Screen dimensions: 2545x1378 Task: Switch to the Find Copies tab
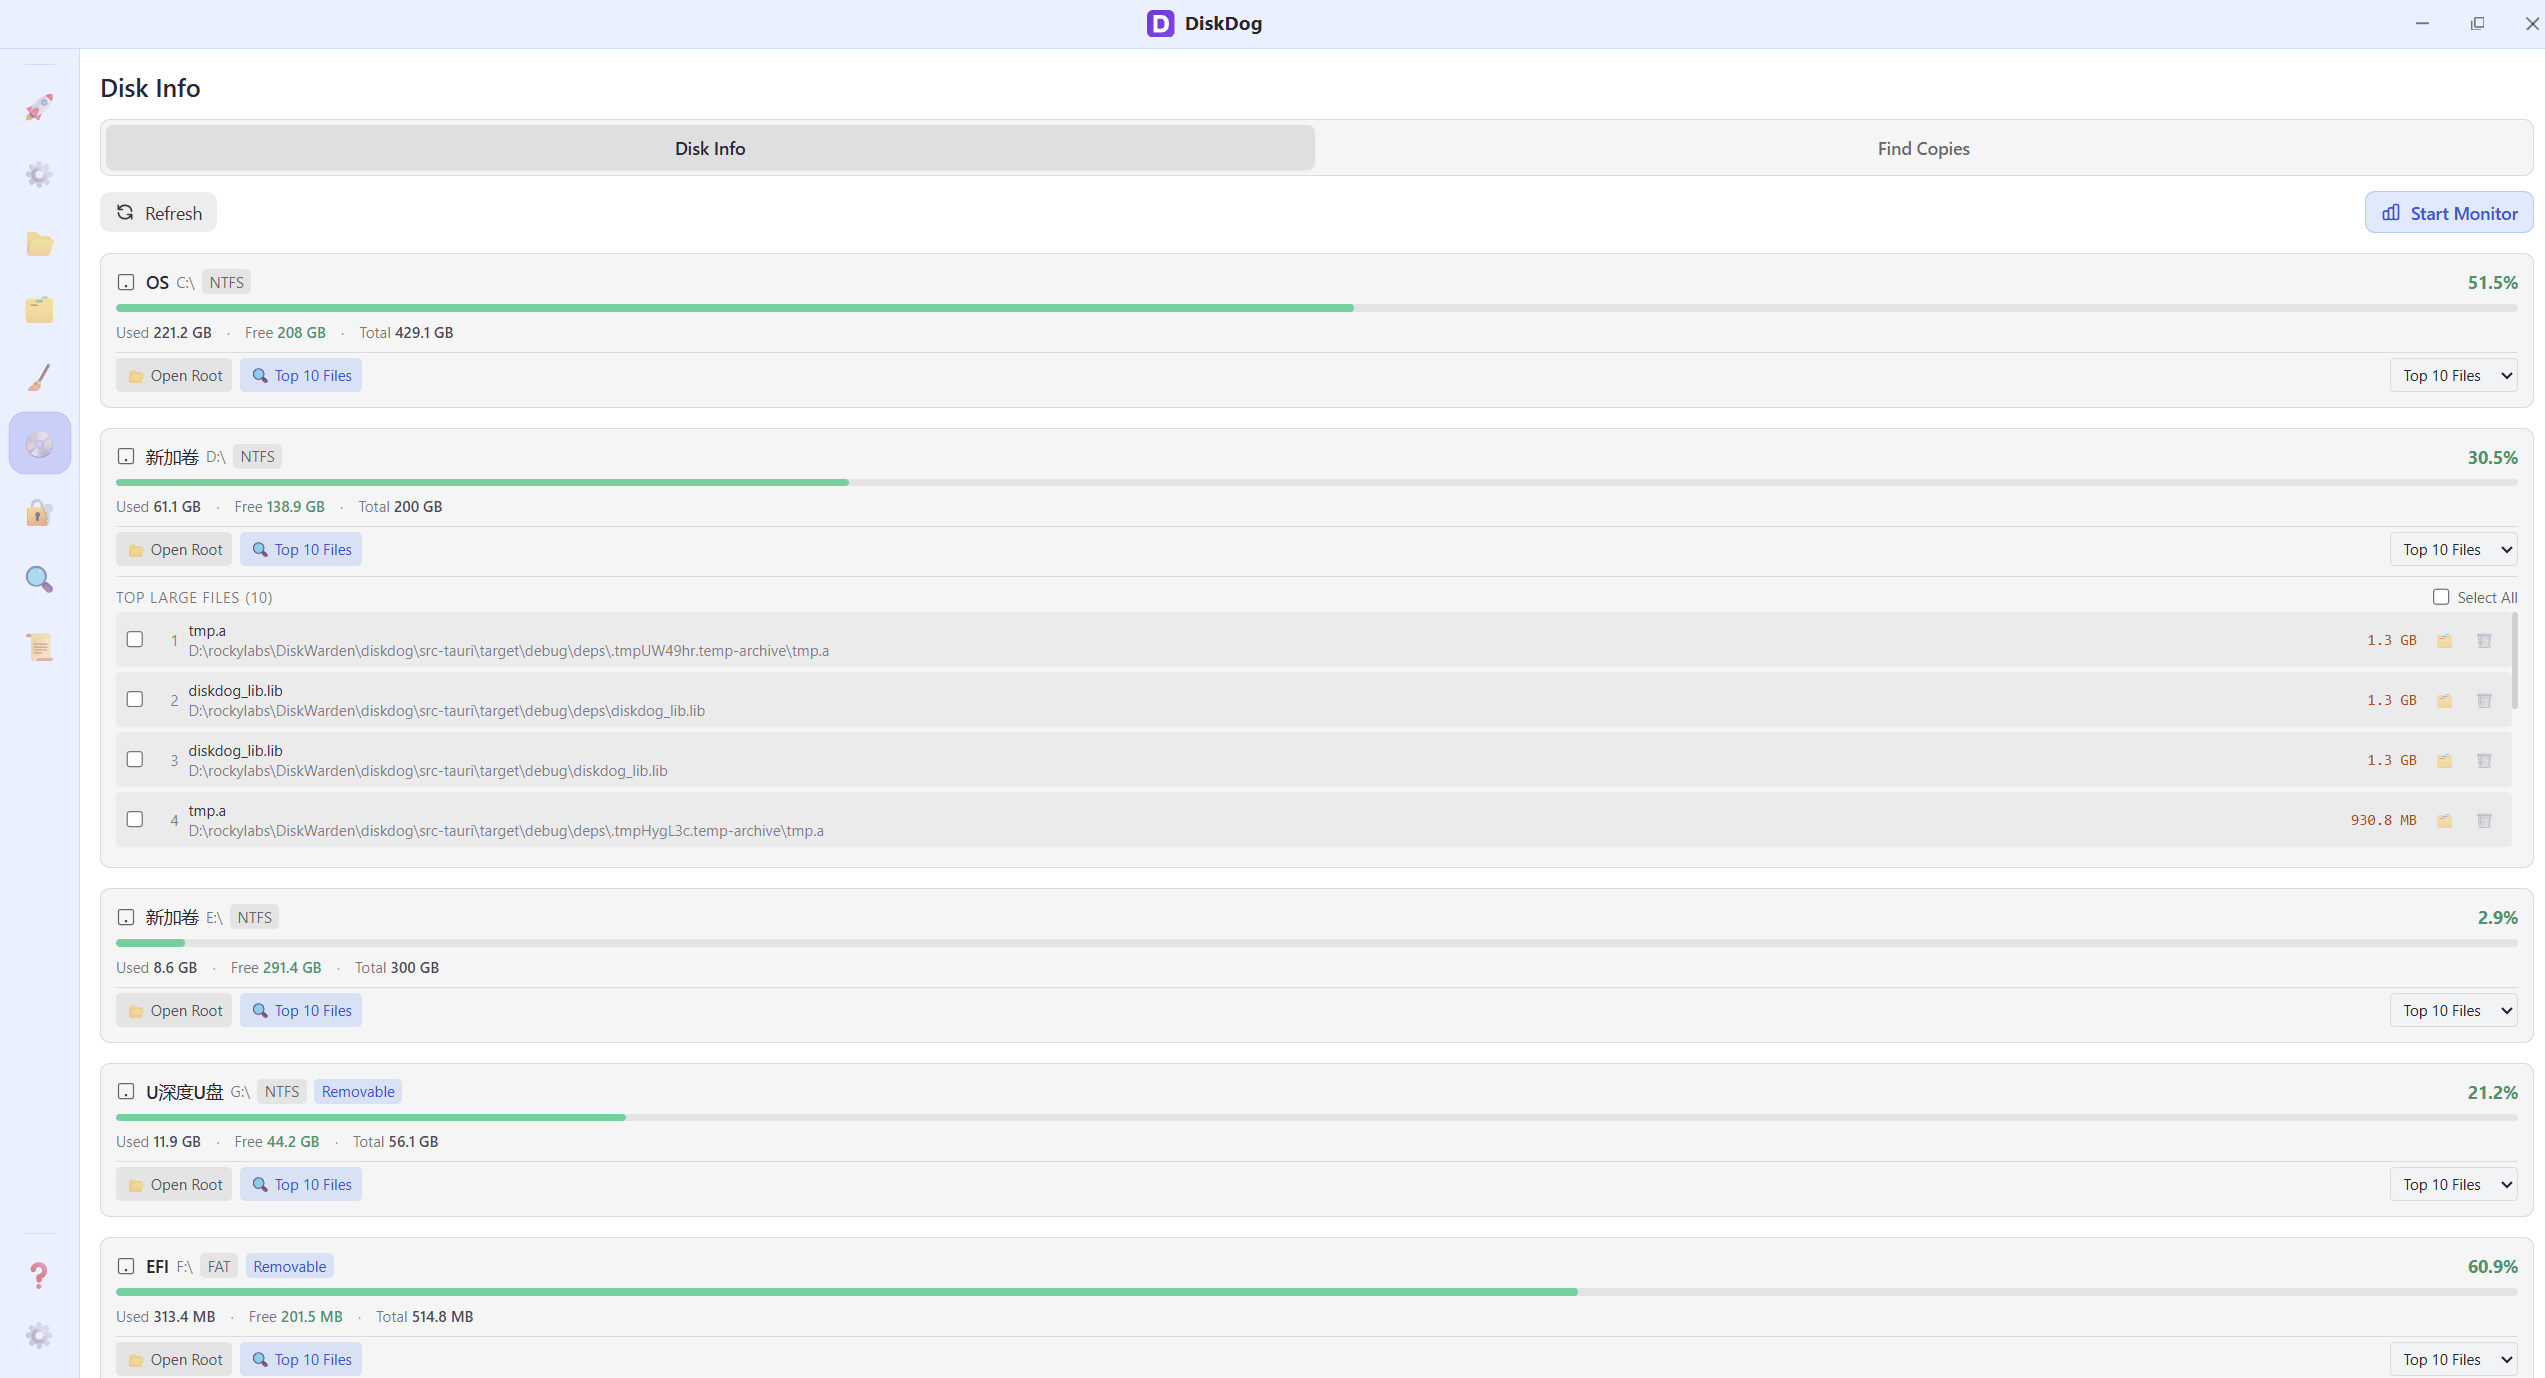[1923, 148]
